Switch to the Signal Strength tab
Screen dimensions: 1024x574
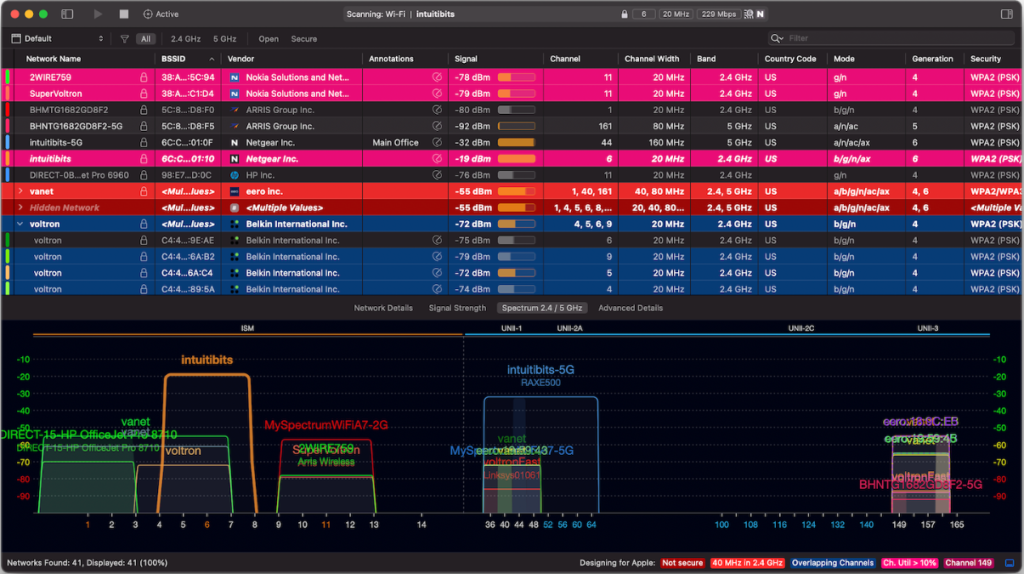457,308
